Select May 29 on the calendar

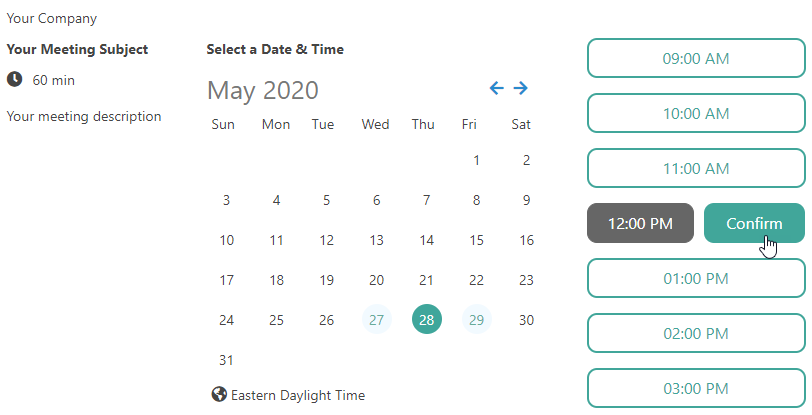point(476,319)
